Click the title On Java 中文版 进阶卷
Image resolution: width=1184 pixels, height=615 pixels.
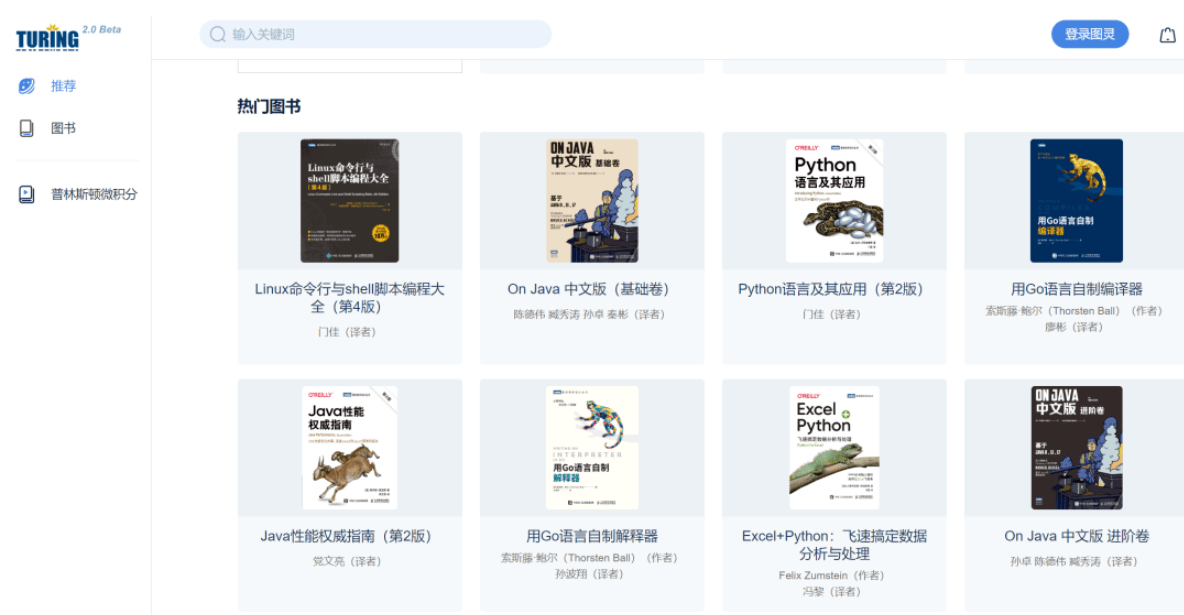click(1076, 536)
